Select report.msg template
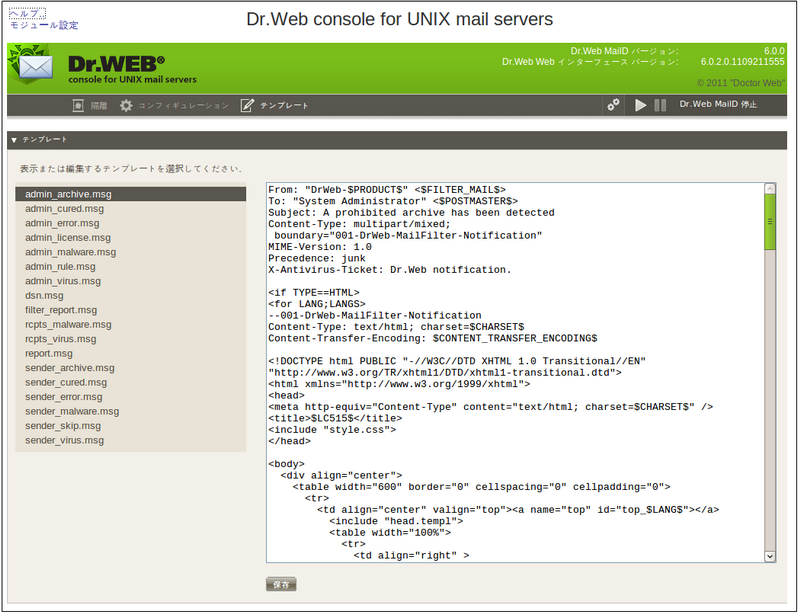 coord(131,353)
